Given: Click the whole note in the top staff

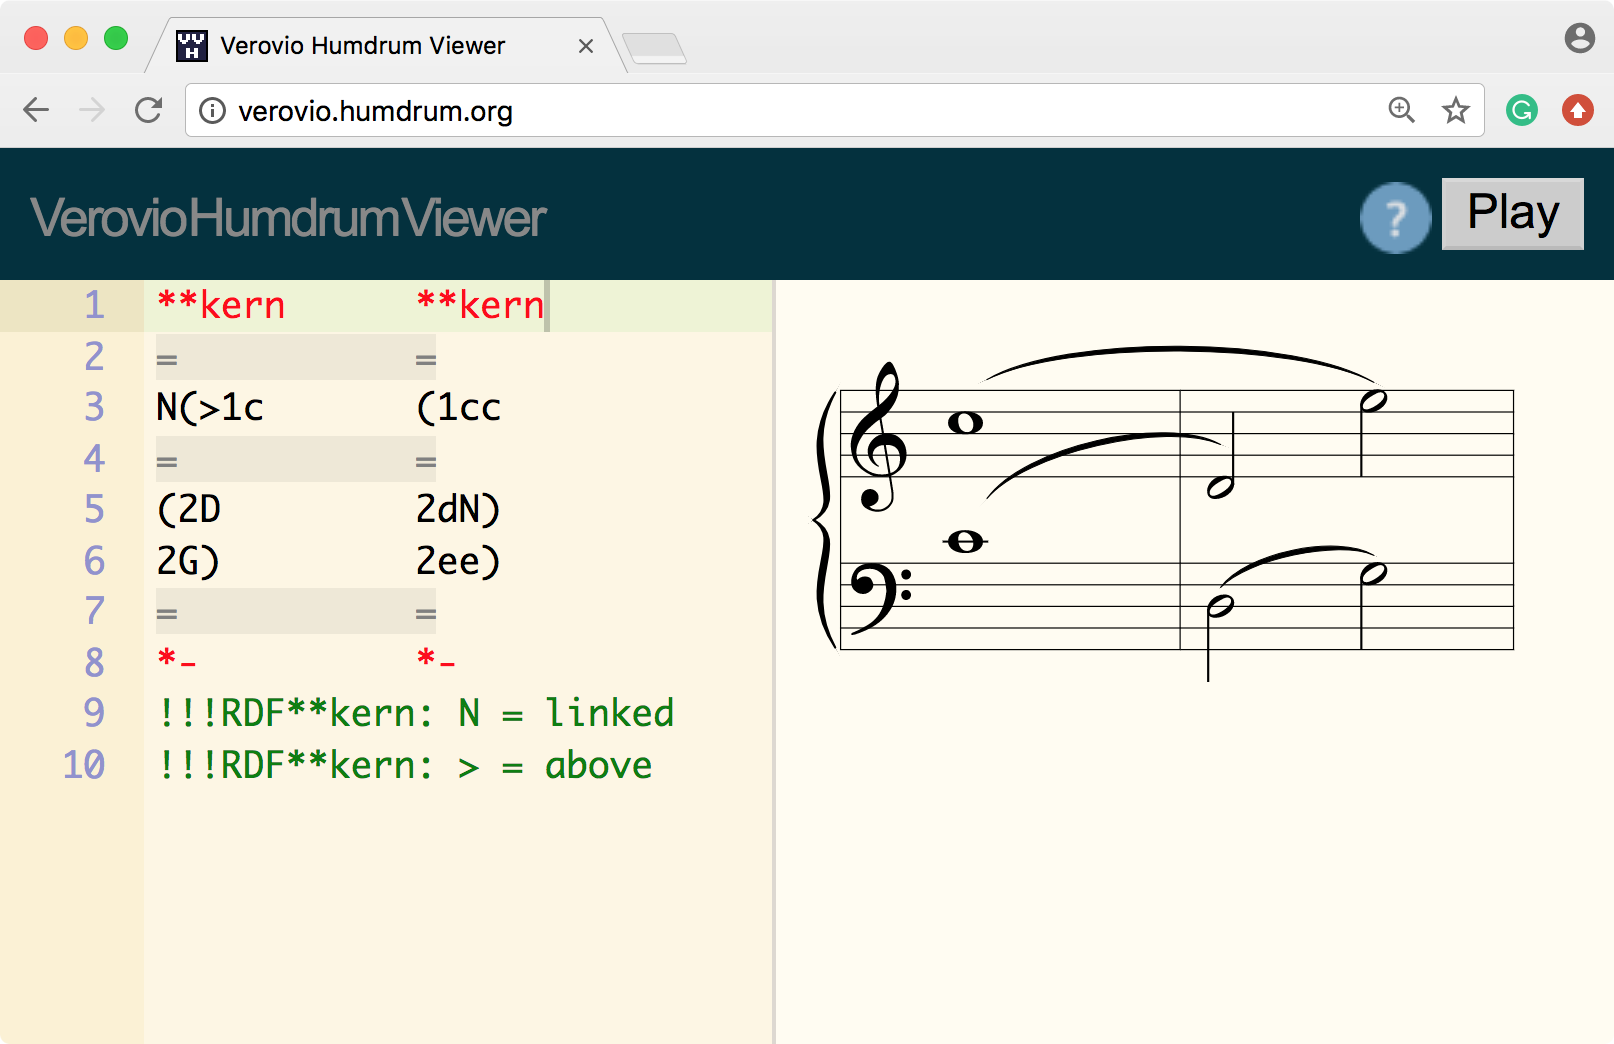Looking at the screenshot, I should coord(965,421).
